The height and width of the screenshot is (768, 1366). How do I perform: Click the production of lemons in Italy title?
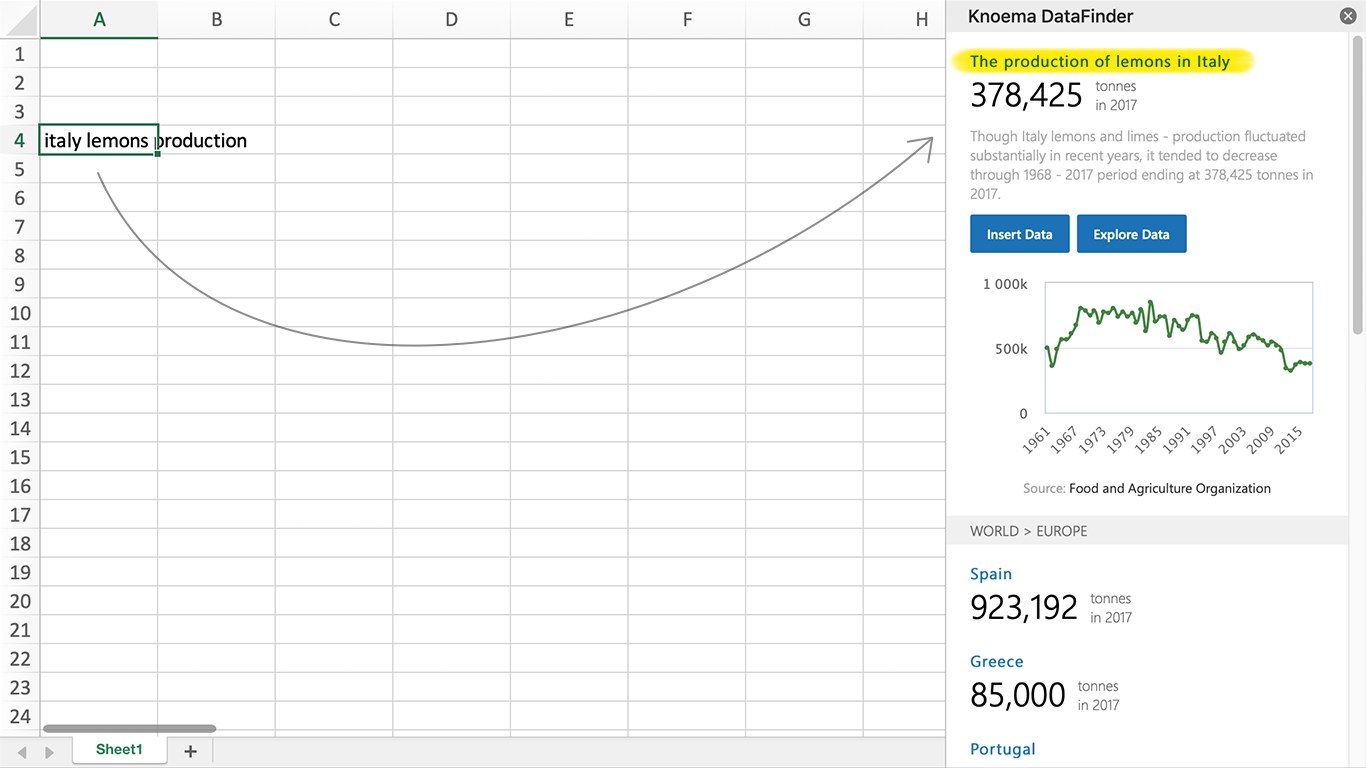point(1100,62)
